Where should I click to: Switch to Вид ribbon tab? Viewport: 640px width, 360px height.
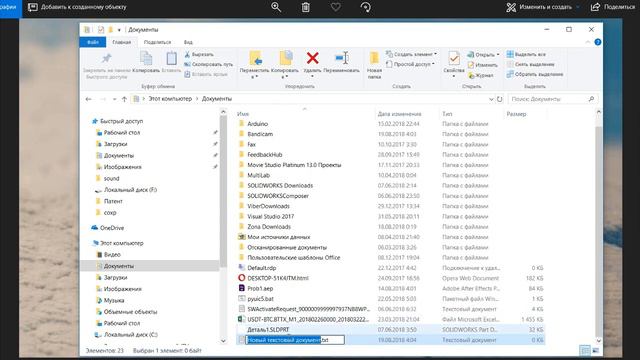(x=188, y=42)
